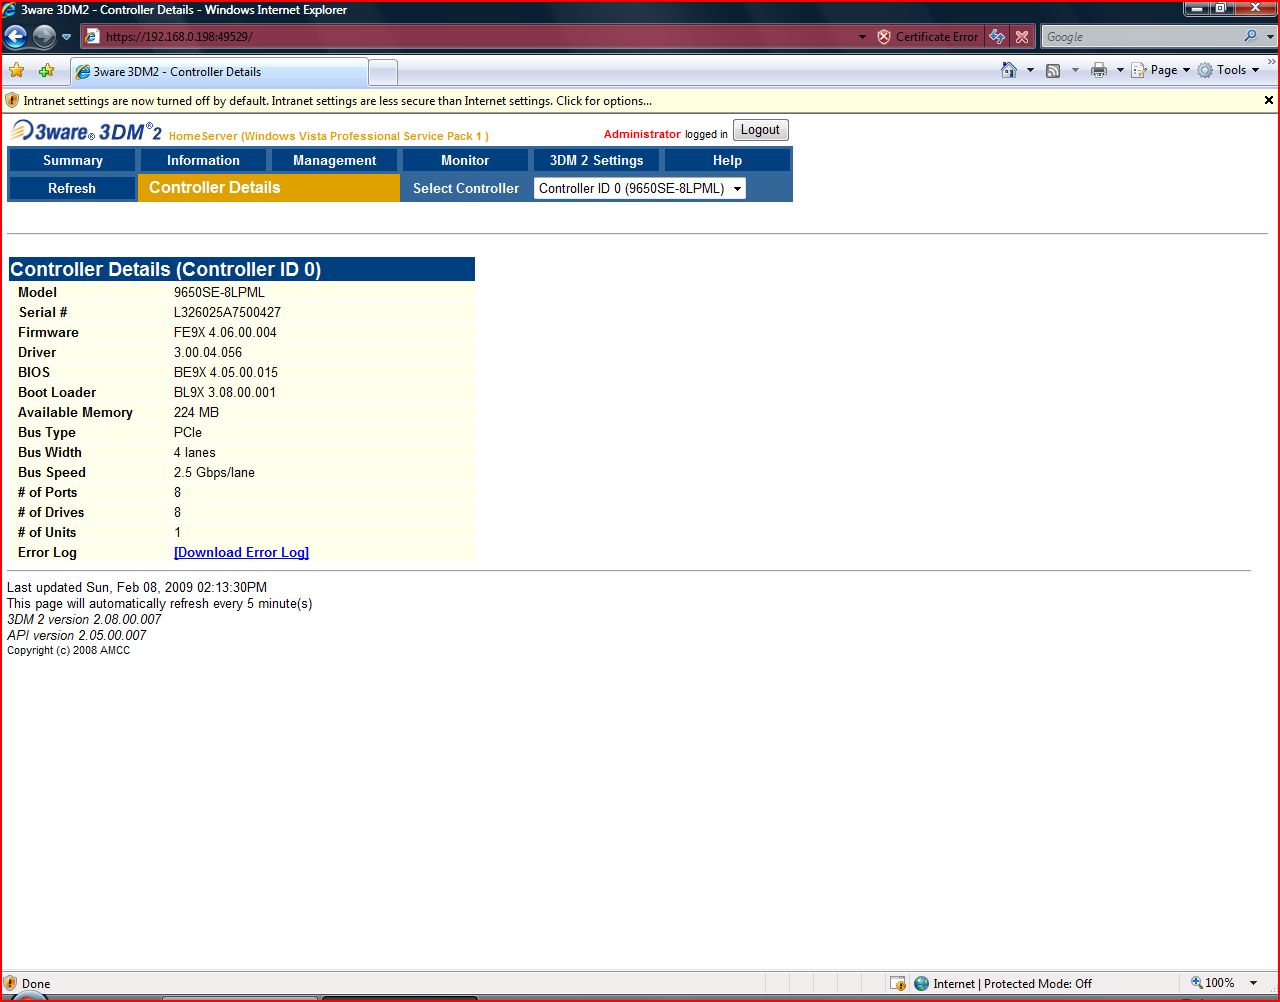This screenshot has width=1280, height=1002.
Task: Click the Add to Favorites icon
Action: tap(46, 71)
